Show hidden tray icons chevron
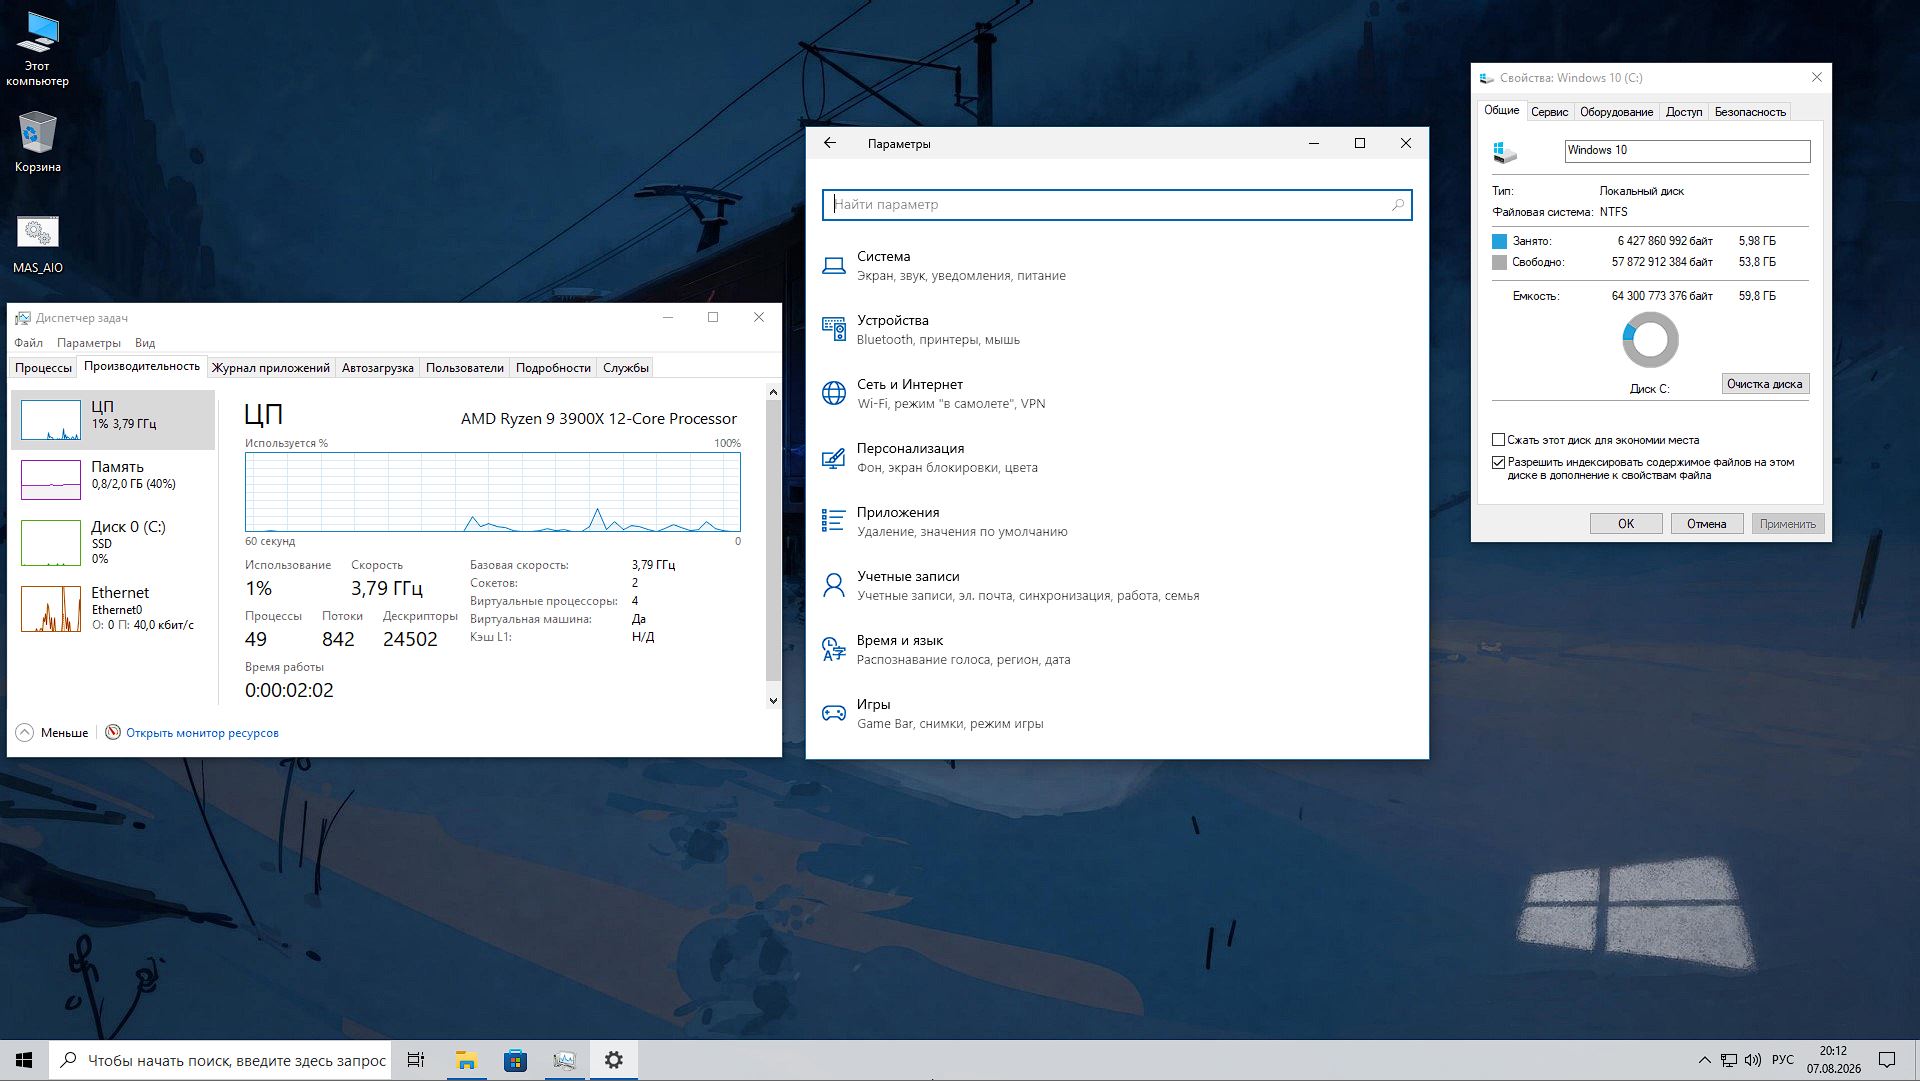Image resolution: width=1920 pixels, height=1081 pixels. coord(1704,1060)
